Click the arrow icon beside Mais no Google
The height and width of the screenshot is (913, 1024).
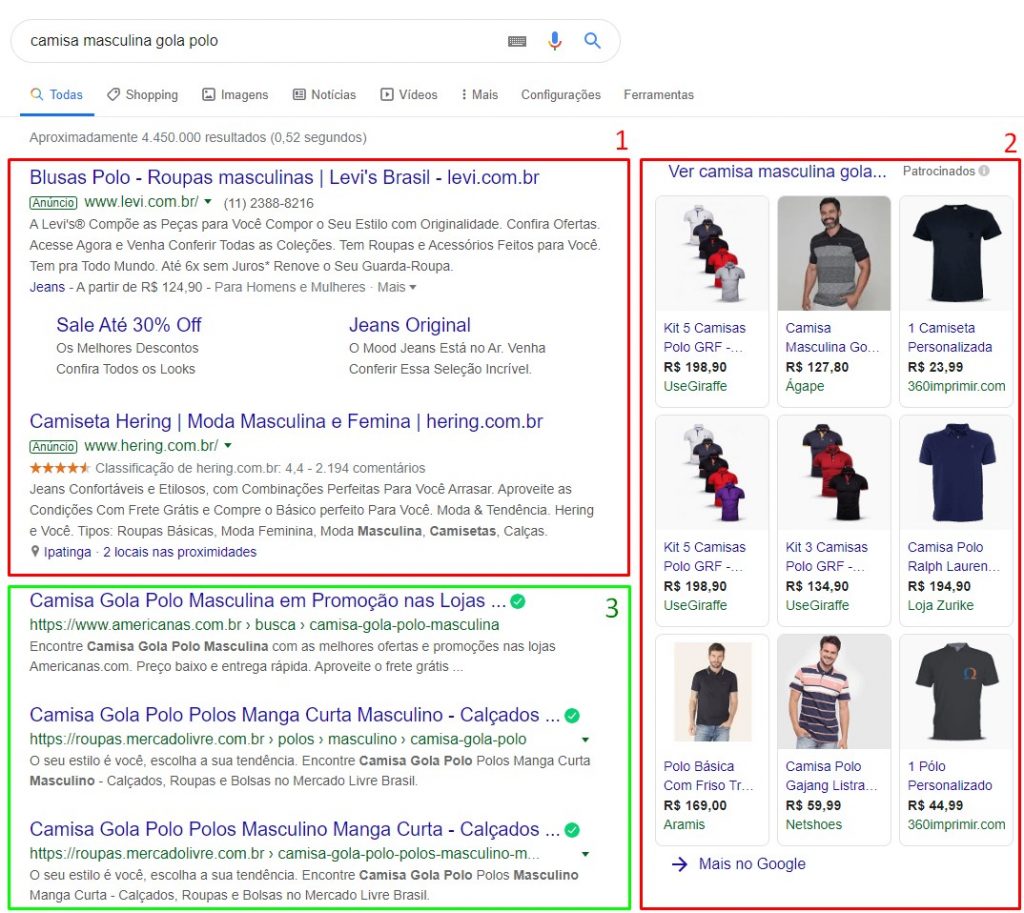(x=680, y=864)
